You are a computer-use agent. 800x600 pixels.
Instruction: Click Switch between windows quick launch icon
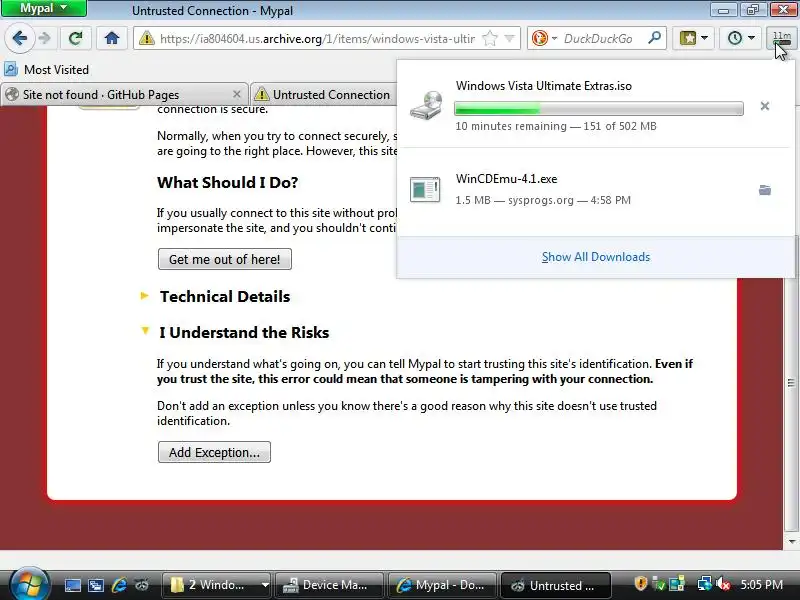[96, 585]
